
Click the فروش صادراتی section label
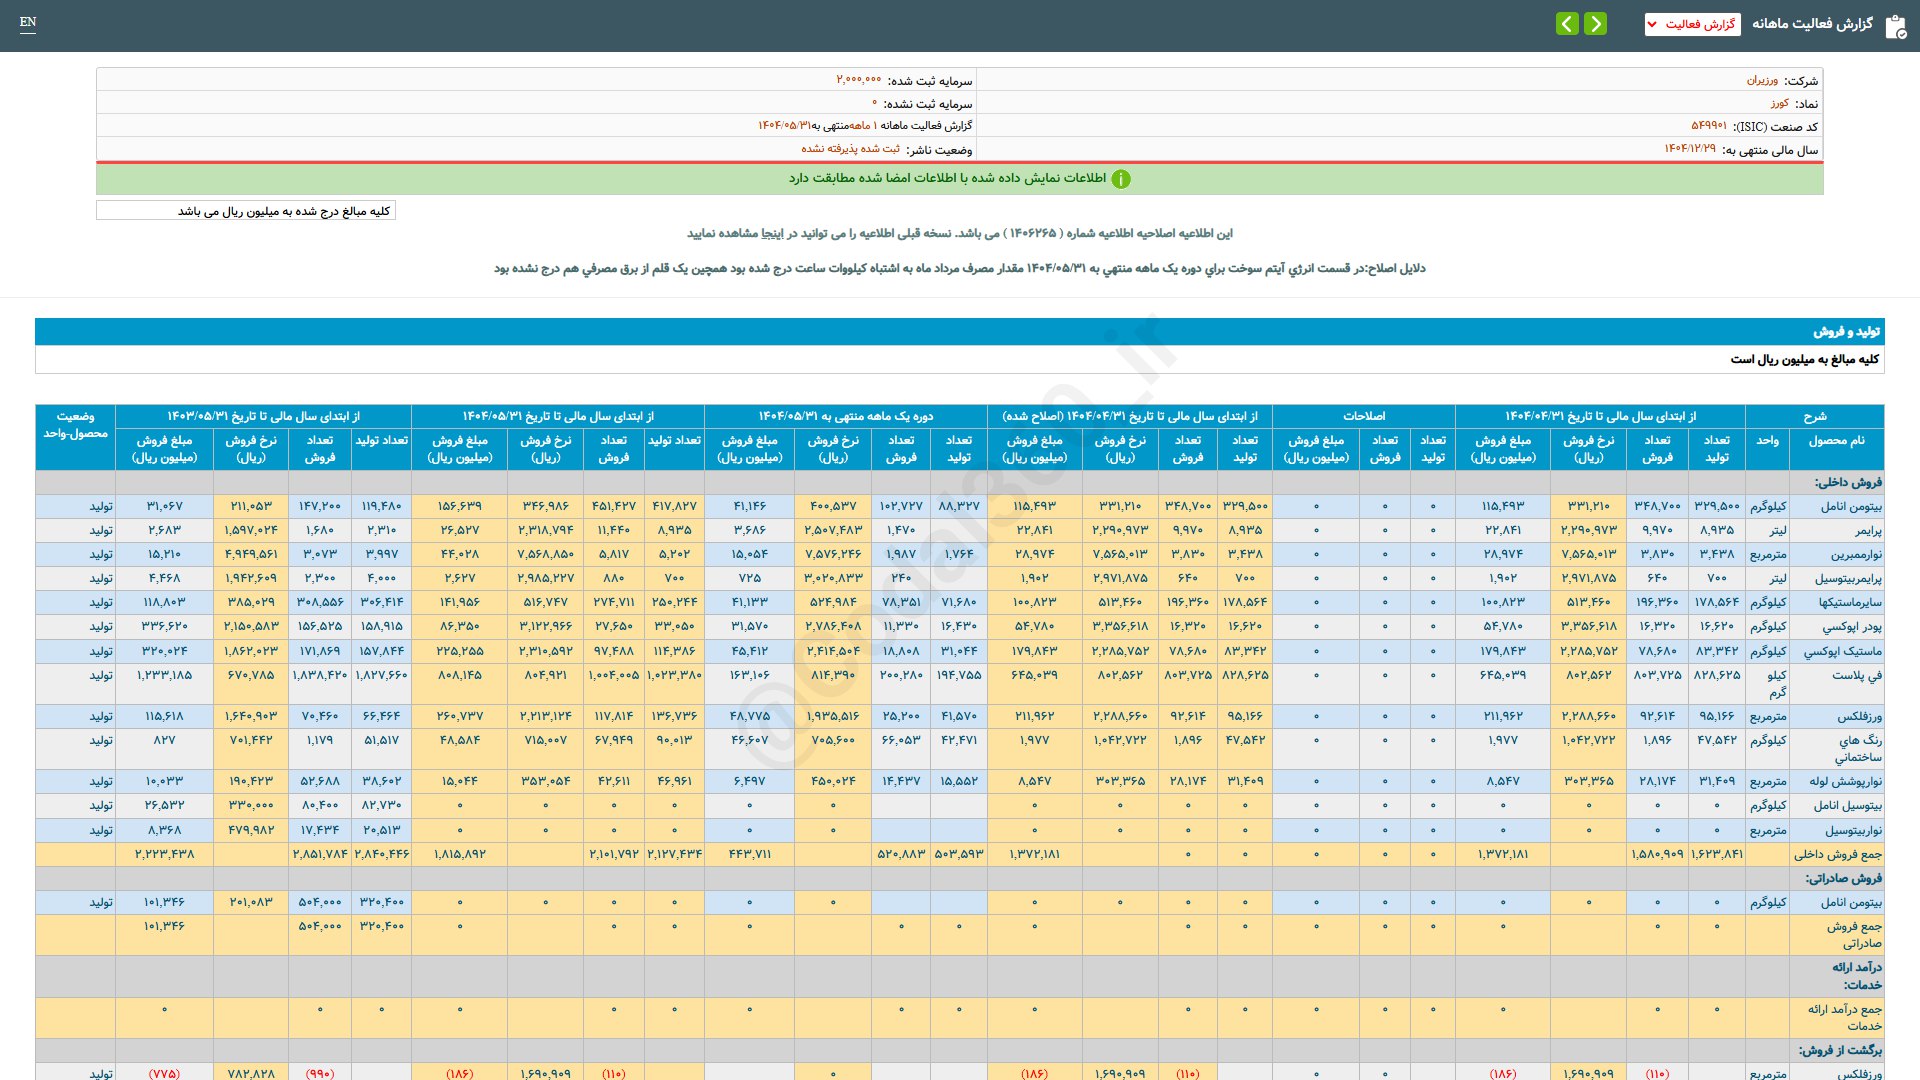tap(1843, 878)
